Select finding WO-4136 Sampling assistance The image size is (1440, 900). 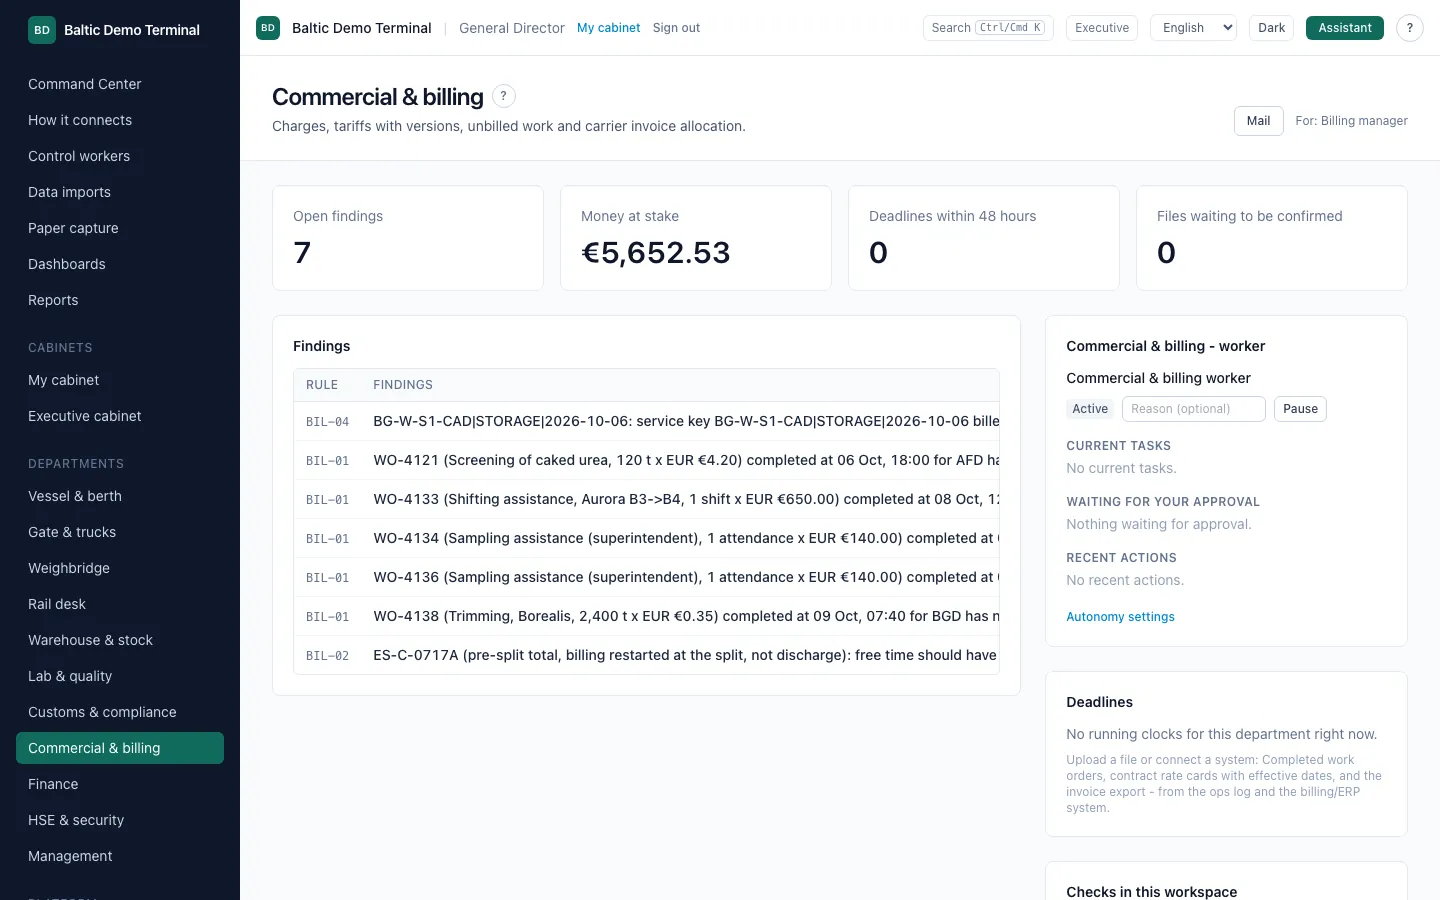(x=646, y=577)
